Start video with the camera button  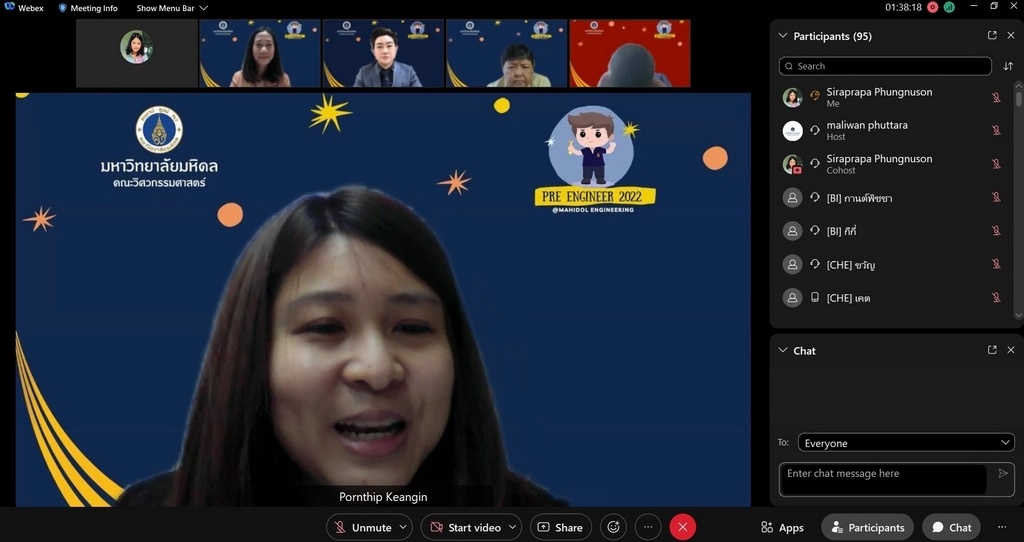click(x=464, y=527)
